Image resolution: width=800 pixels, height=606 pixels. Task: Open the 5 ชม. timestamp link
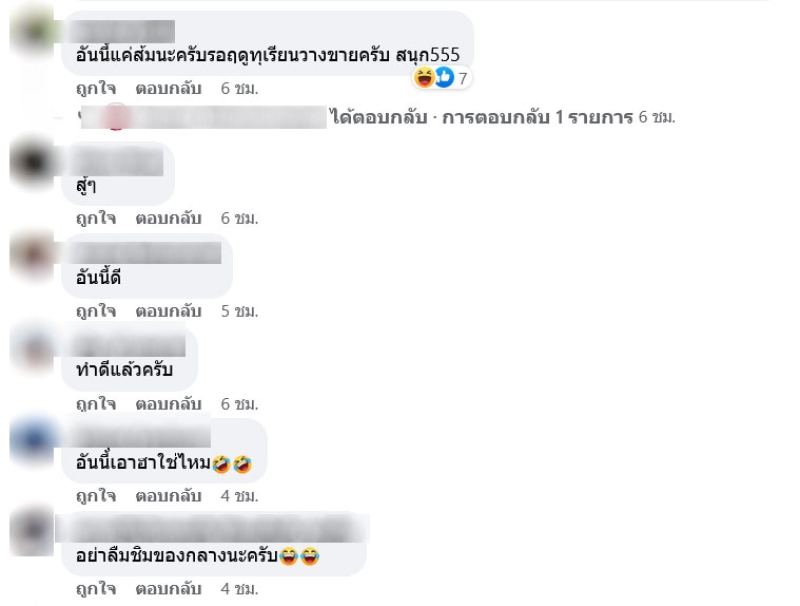[x=239, y=311]
